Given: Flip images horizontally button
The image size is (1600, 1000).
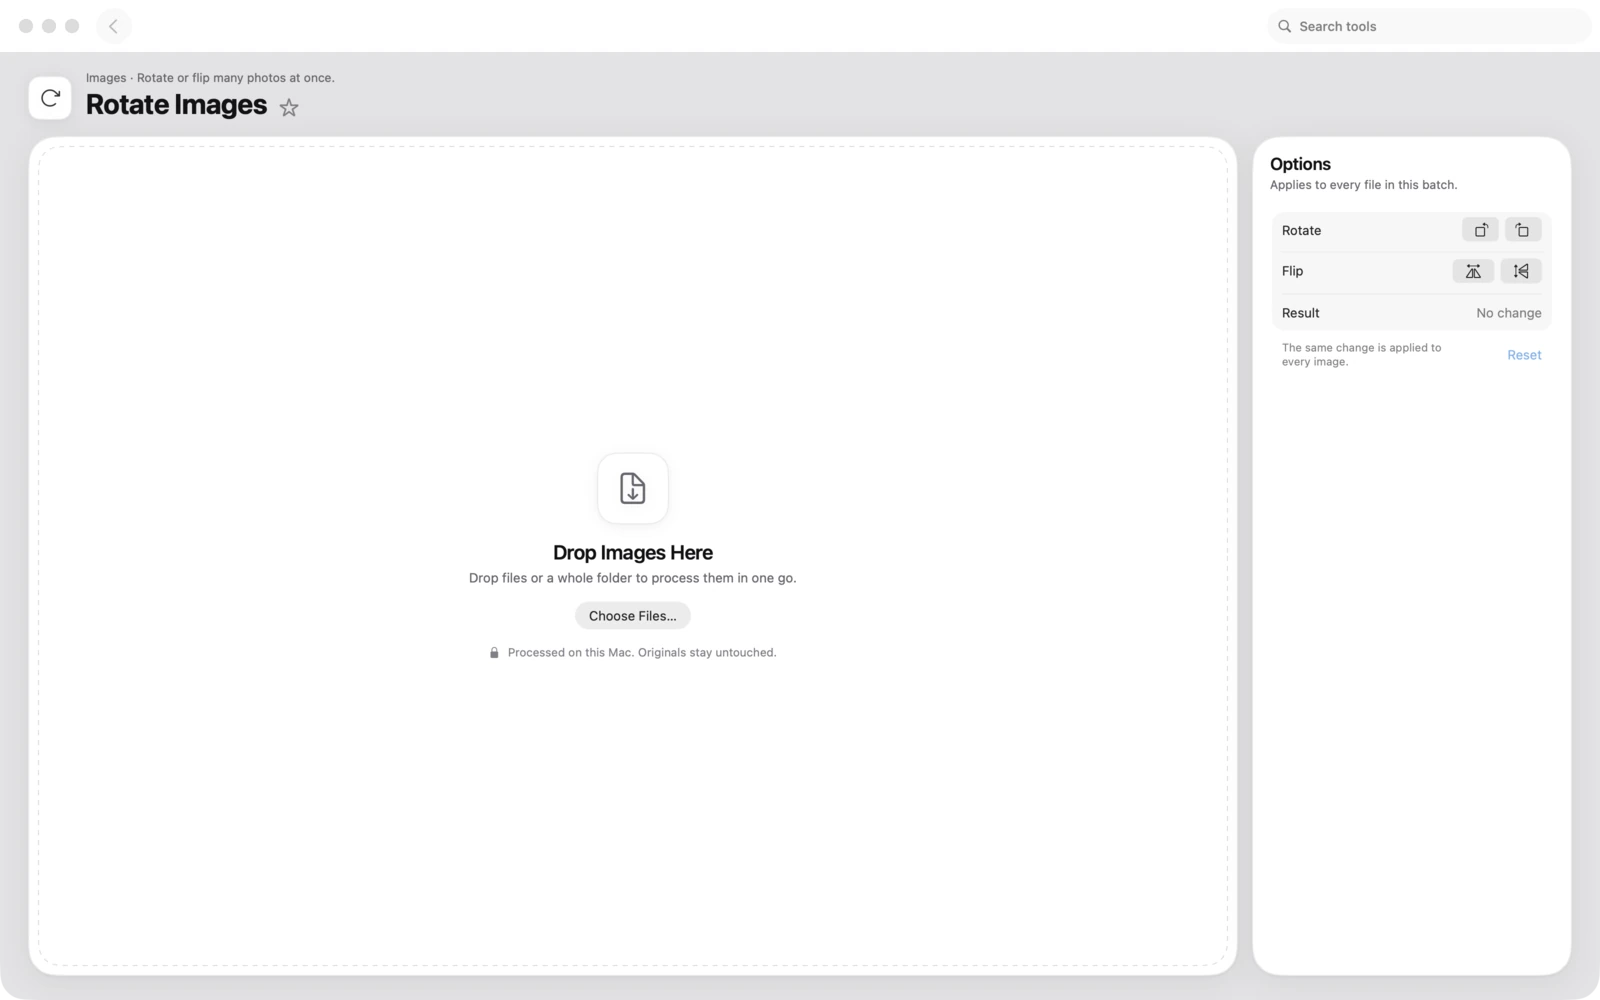Looking at the screenshot, I should [x=1473, y=271].
